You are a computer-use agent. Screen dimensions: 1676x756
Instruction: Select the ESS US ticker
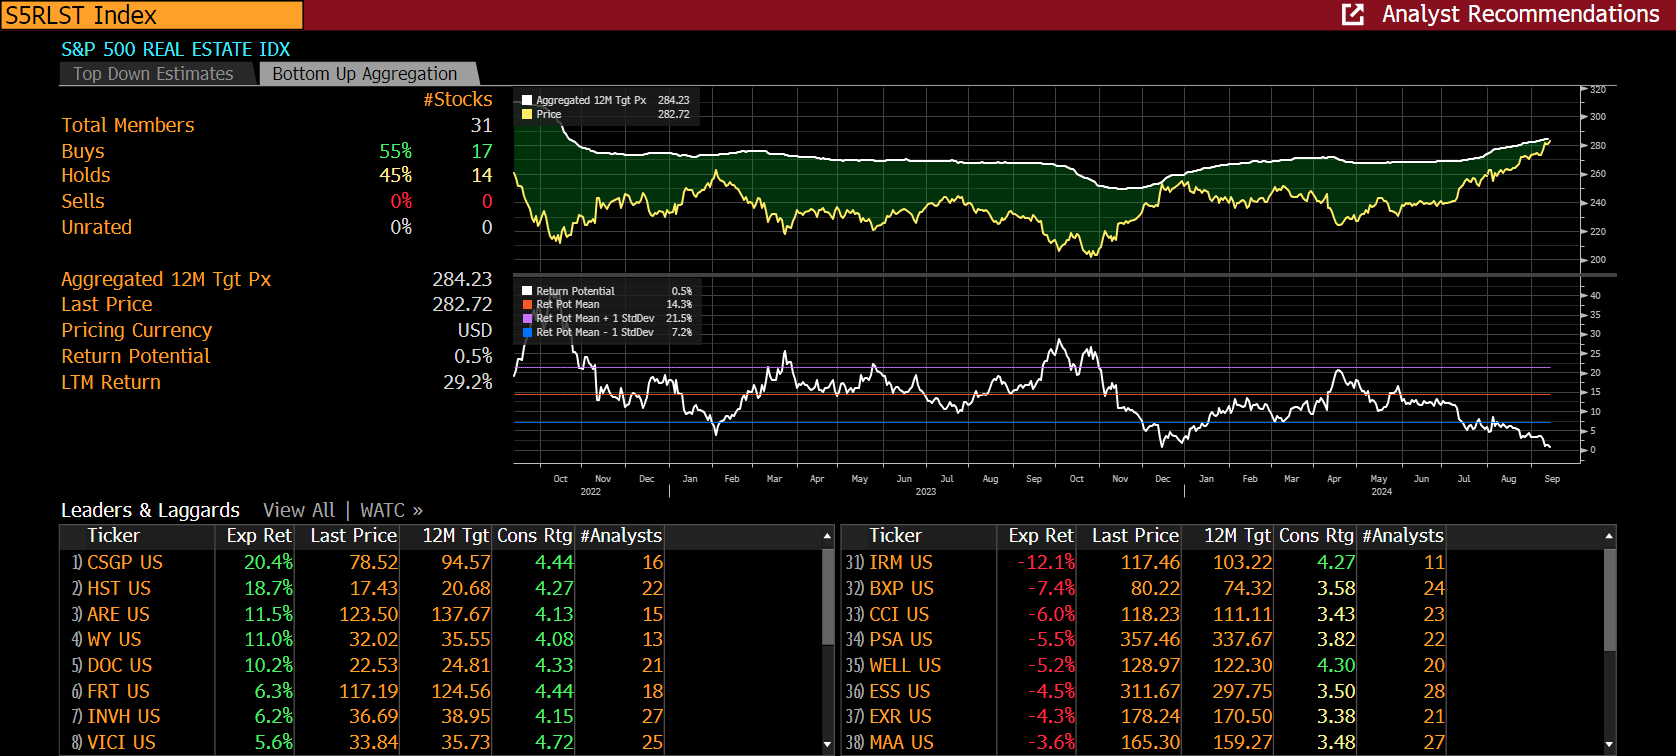(x=899, y=692)
